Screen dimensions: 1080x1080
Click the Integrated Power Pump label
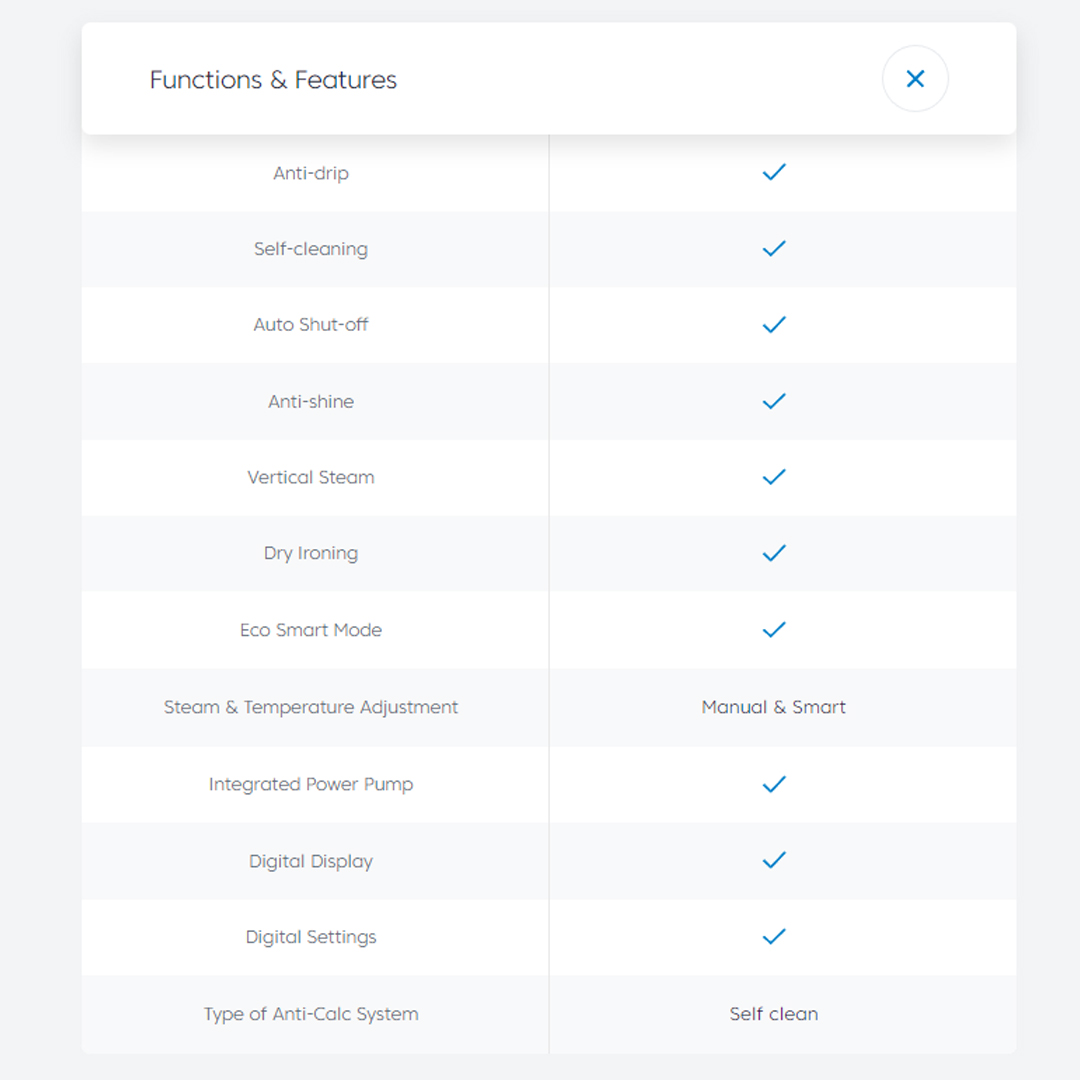[x=311, y=784]
